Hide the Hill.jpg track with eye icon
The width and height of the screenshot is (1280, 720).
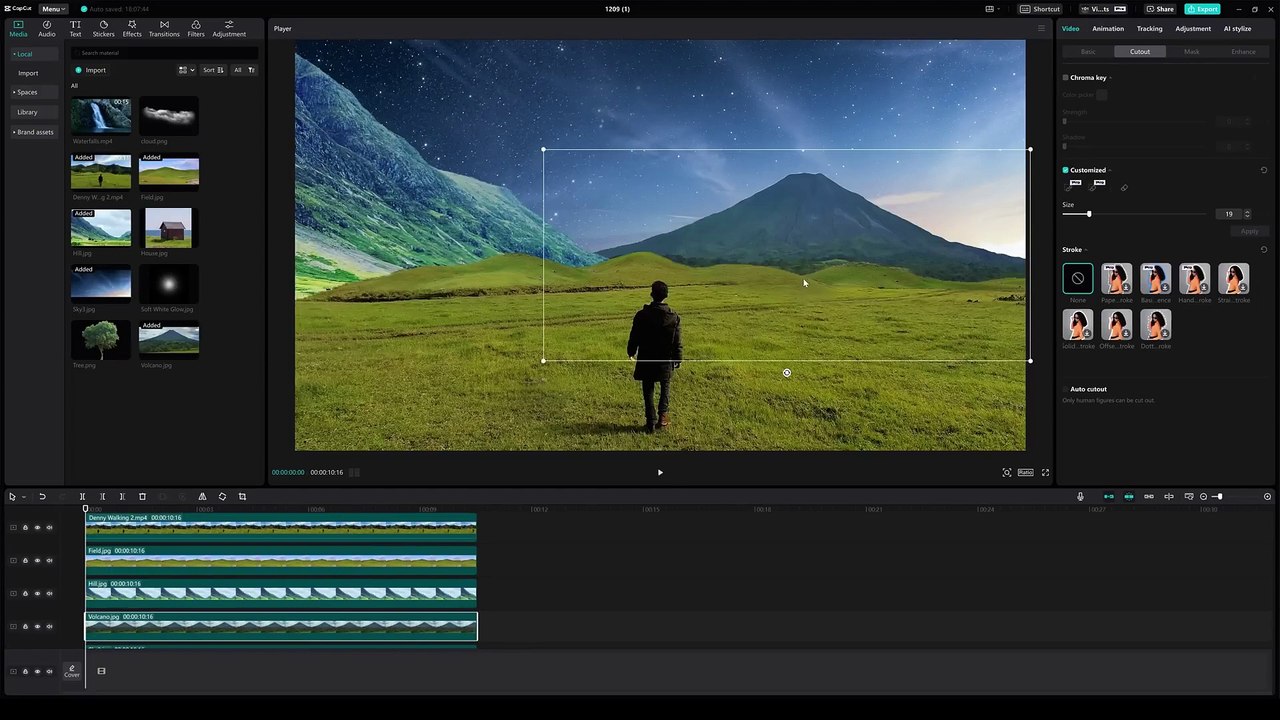[x=37, y=594]
